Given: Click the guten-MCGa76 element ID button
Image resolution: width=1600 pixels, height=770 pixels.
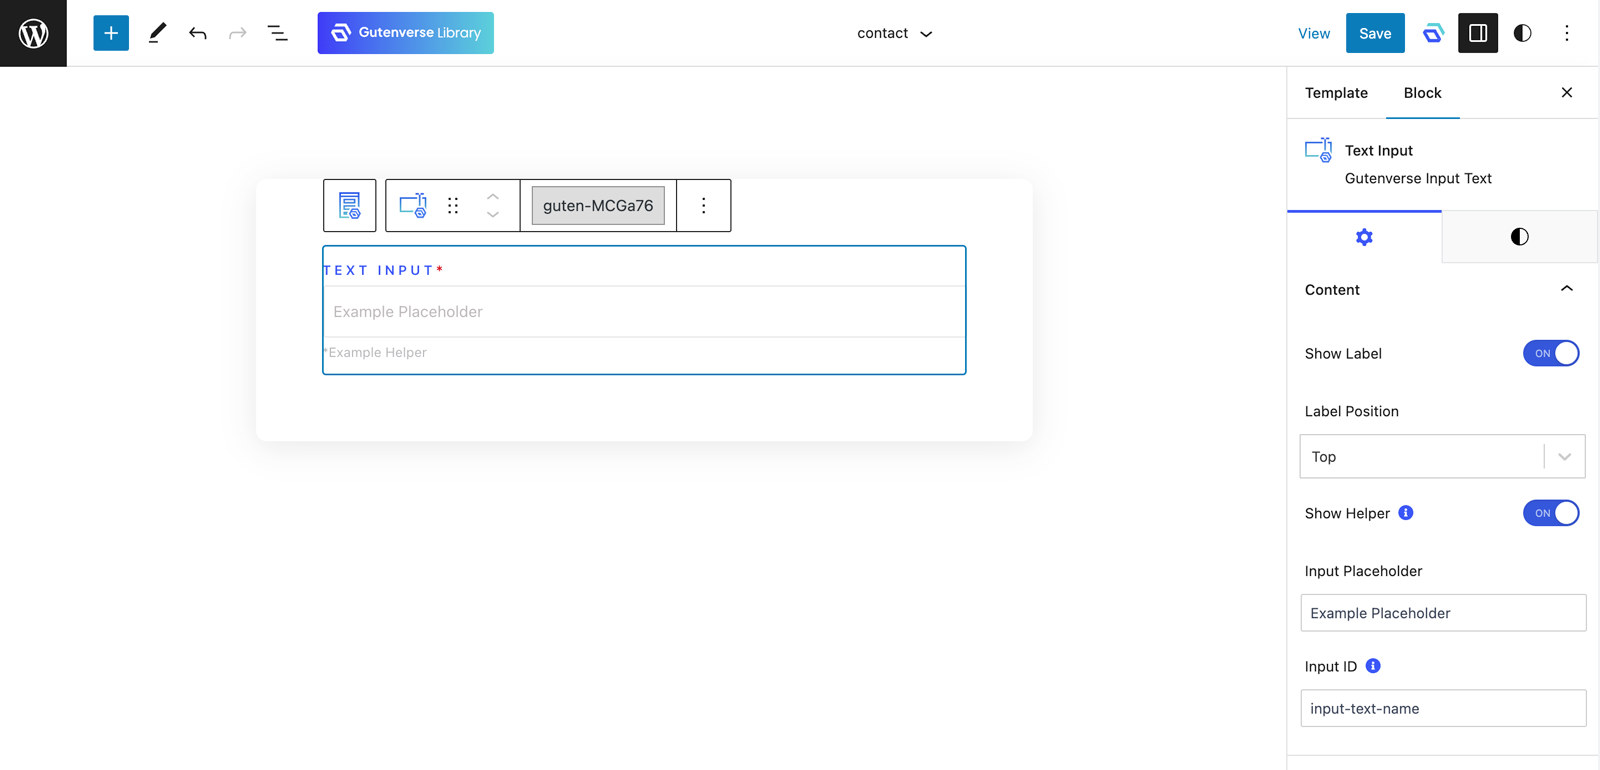Looking at the screenshot, I should tap(598, 205).
